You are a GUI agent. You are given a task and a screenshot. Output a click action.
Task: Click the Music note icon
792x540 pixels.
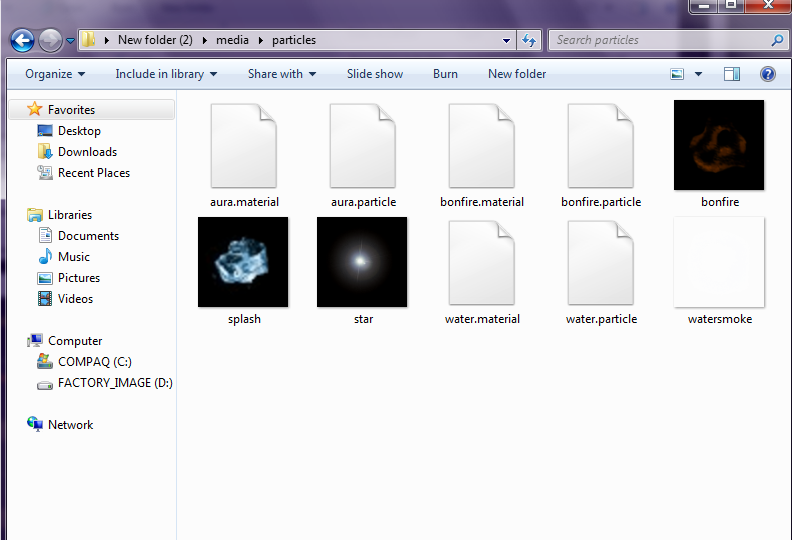coord(45,256)
